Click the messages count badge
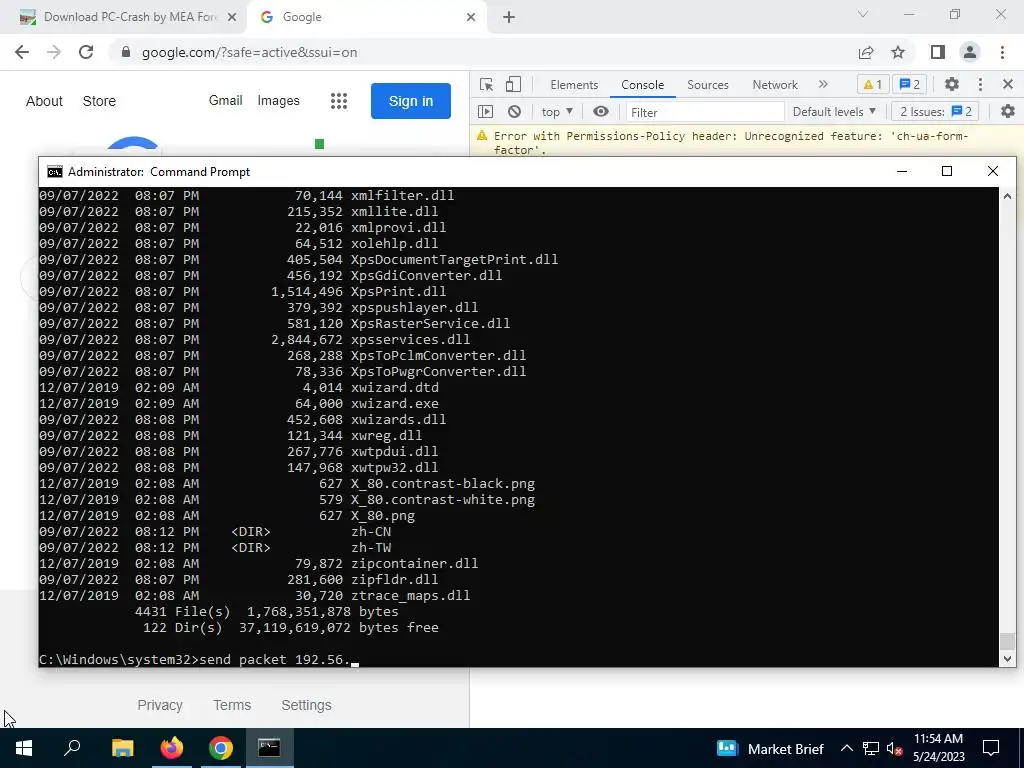 click(x=910, y=84)
